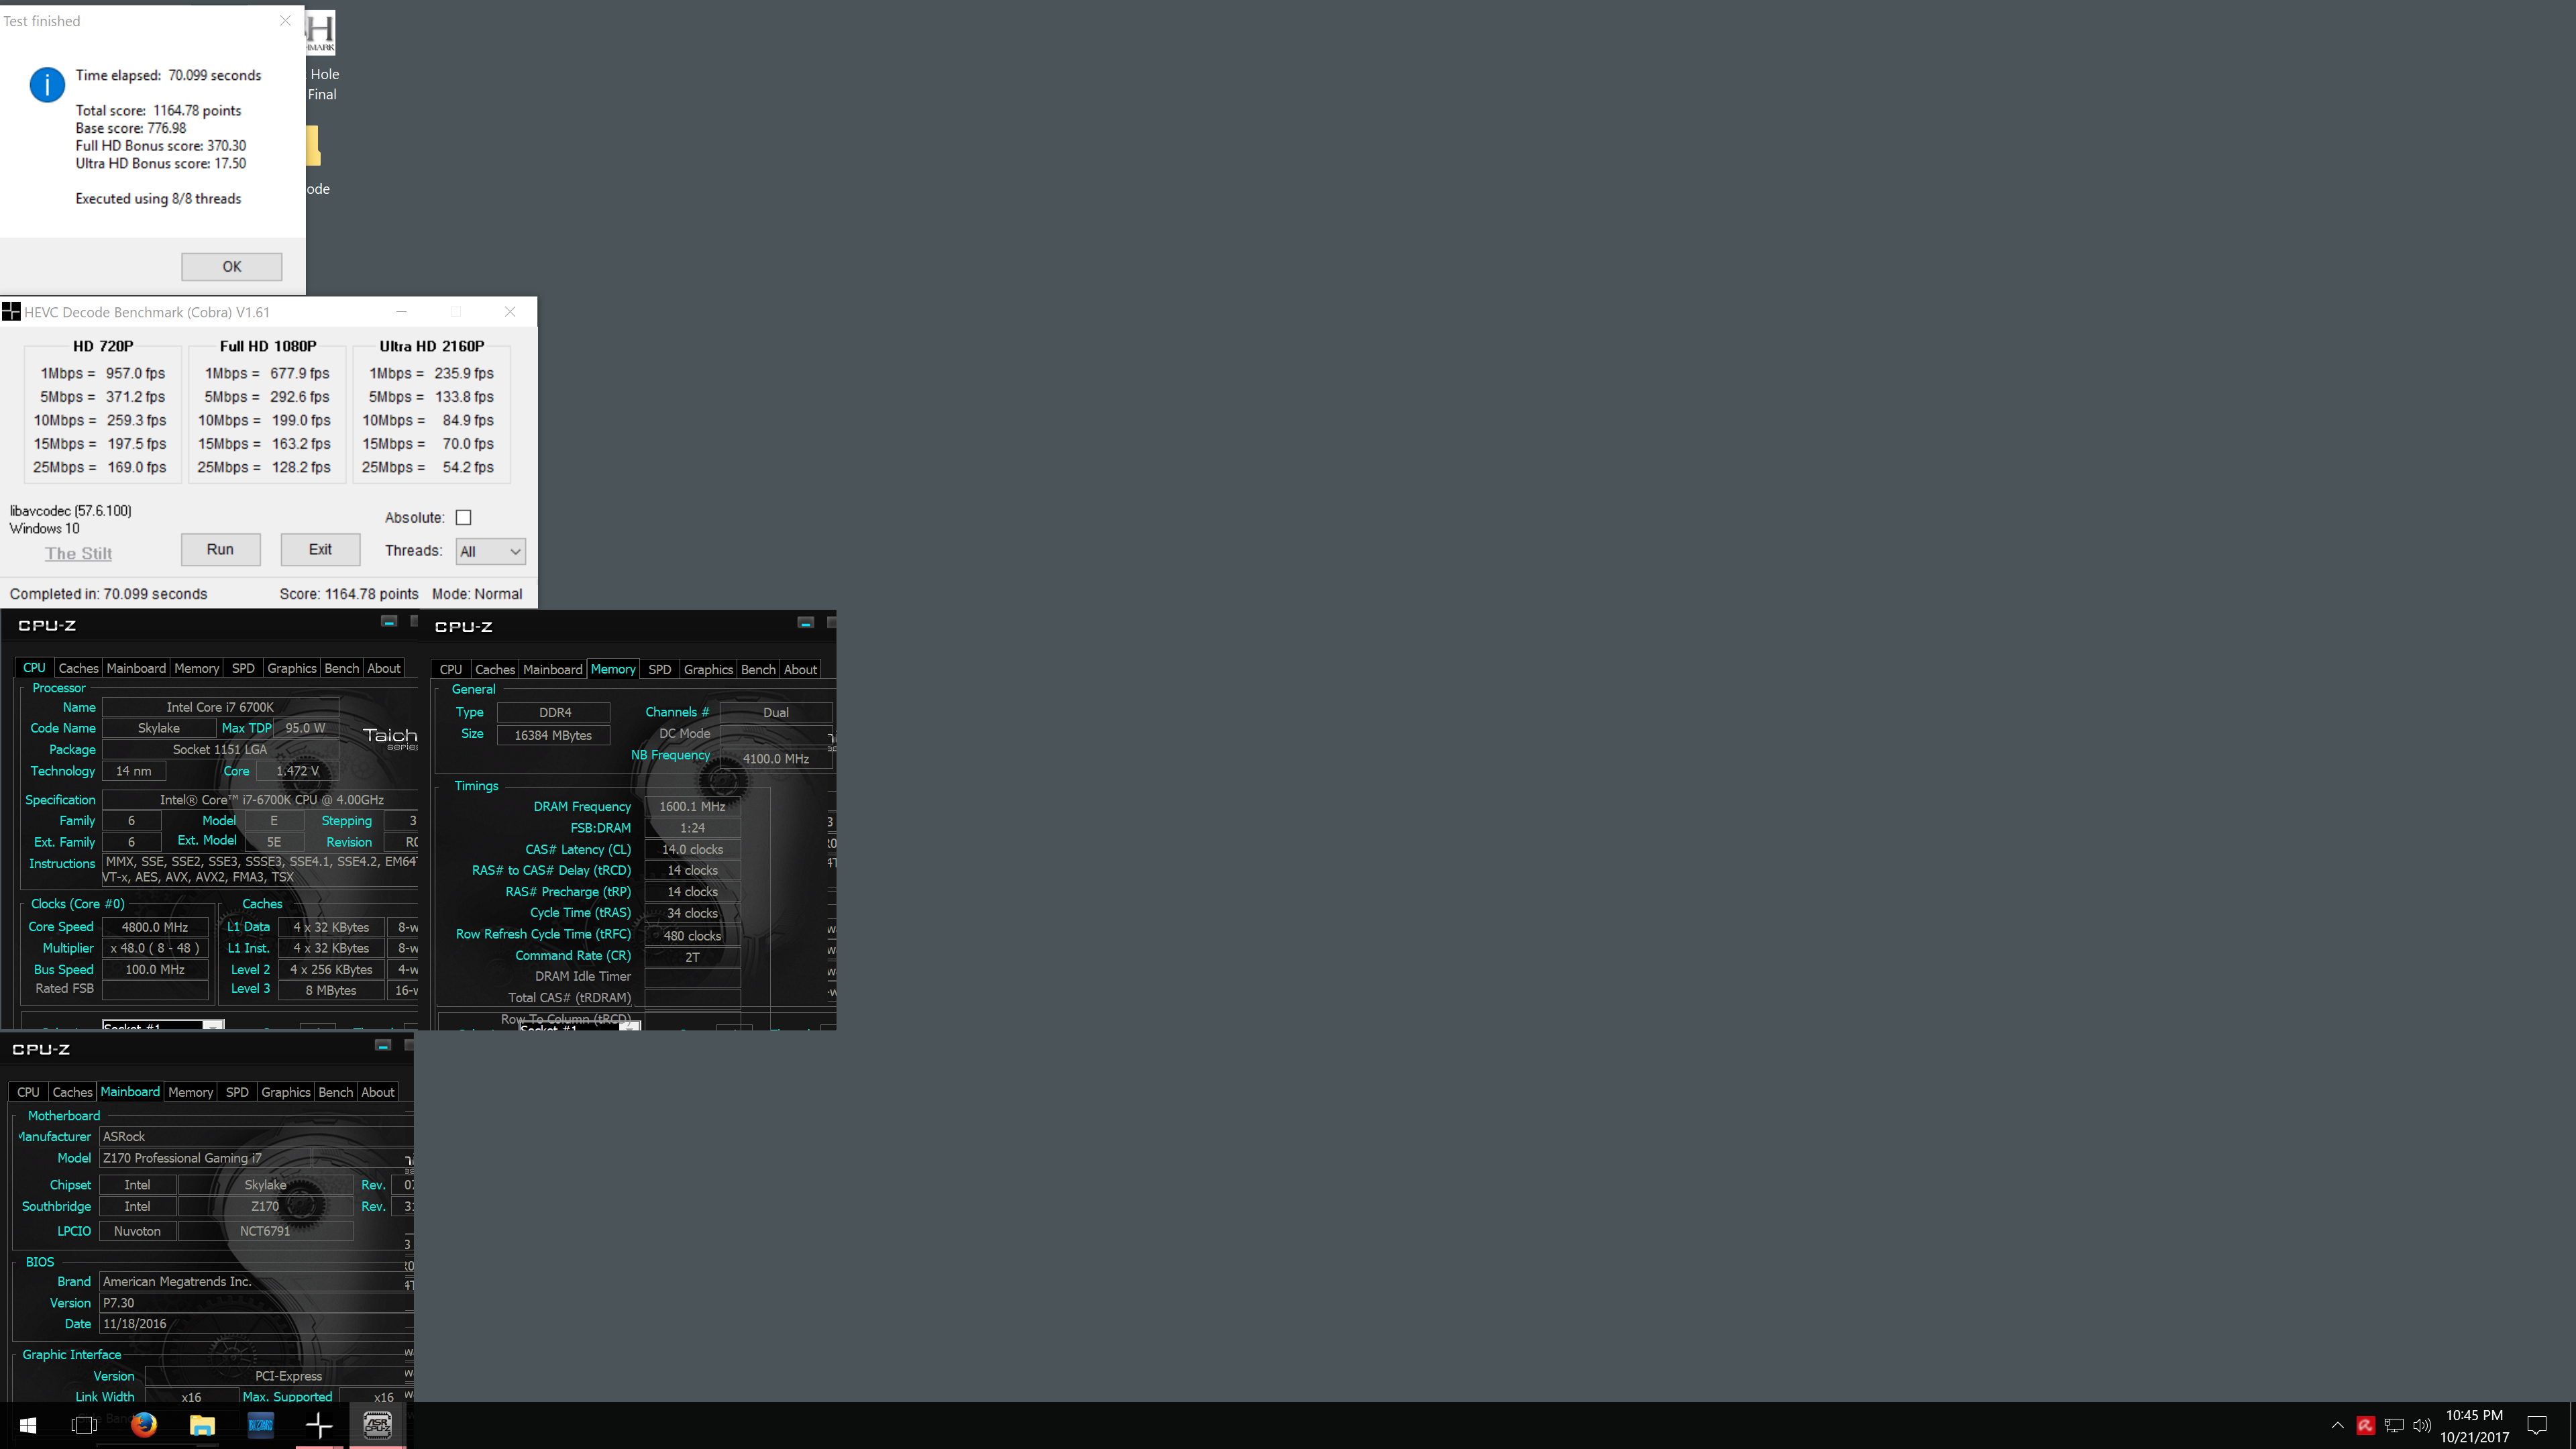The height and width of the screenshot is (1449, 2576).
Task: Switch to Caches tab in CPU-Z mainboard window
Action: point(72,1092)
